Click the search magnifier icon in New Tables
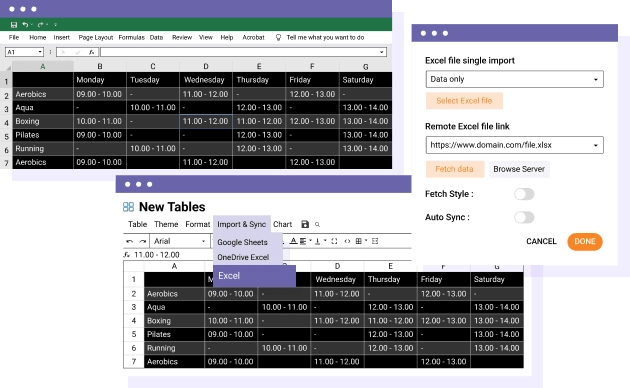This screenshot has width=630, height=388. click(317, 225)
